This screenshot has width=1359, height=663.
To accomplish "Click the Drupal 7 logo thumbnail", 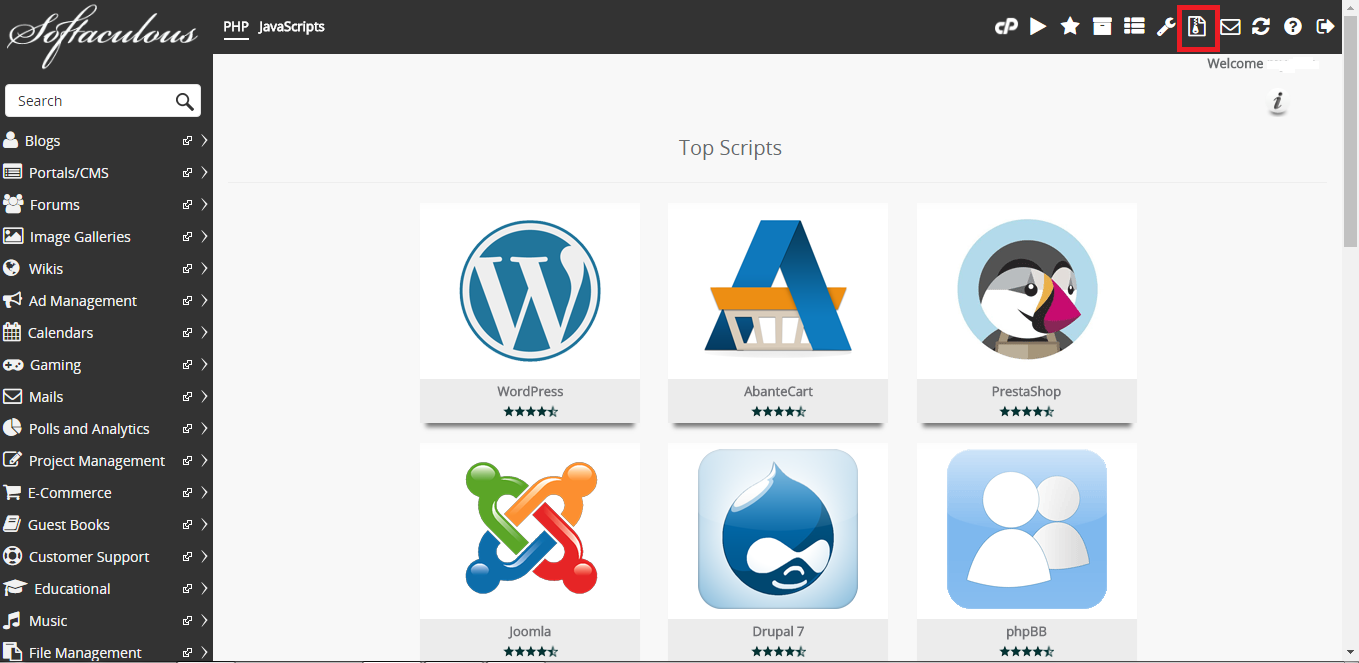I will click(x=778, y=531).
